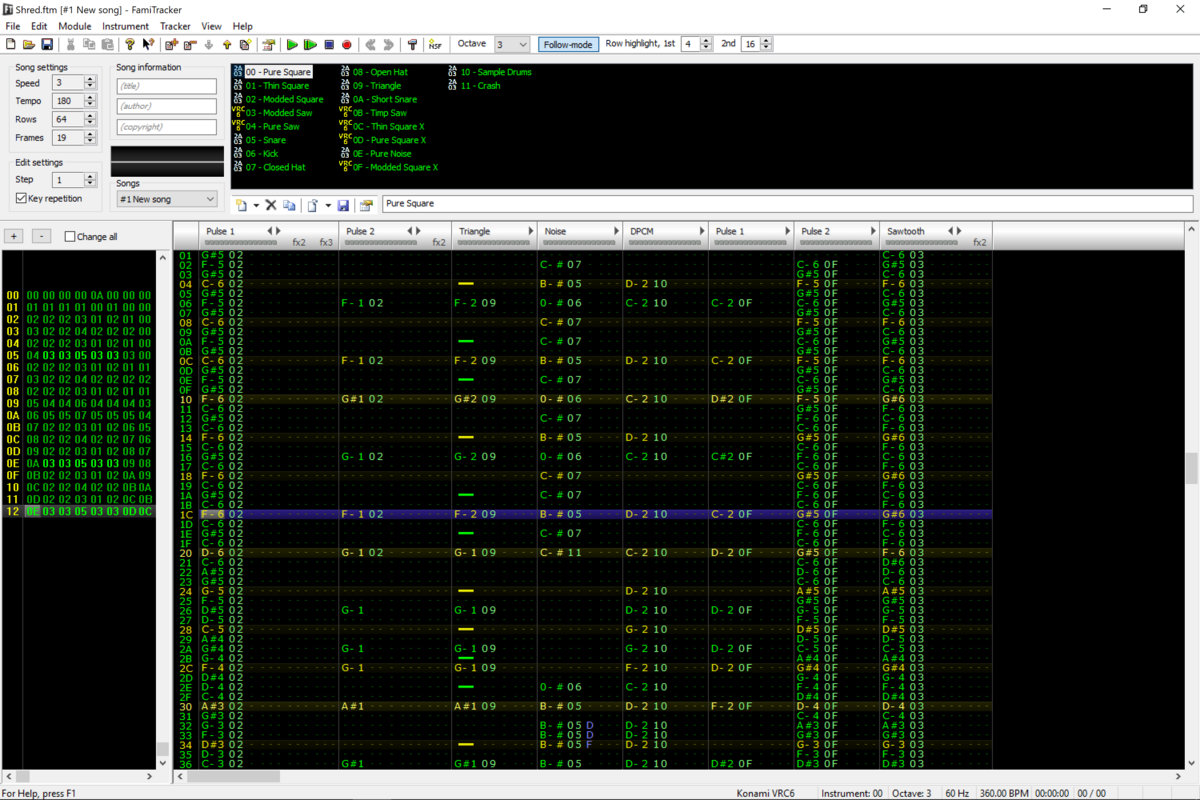Click the Add frame toolbar icon

171,45
